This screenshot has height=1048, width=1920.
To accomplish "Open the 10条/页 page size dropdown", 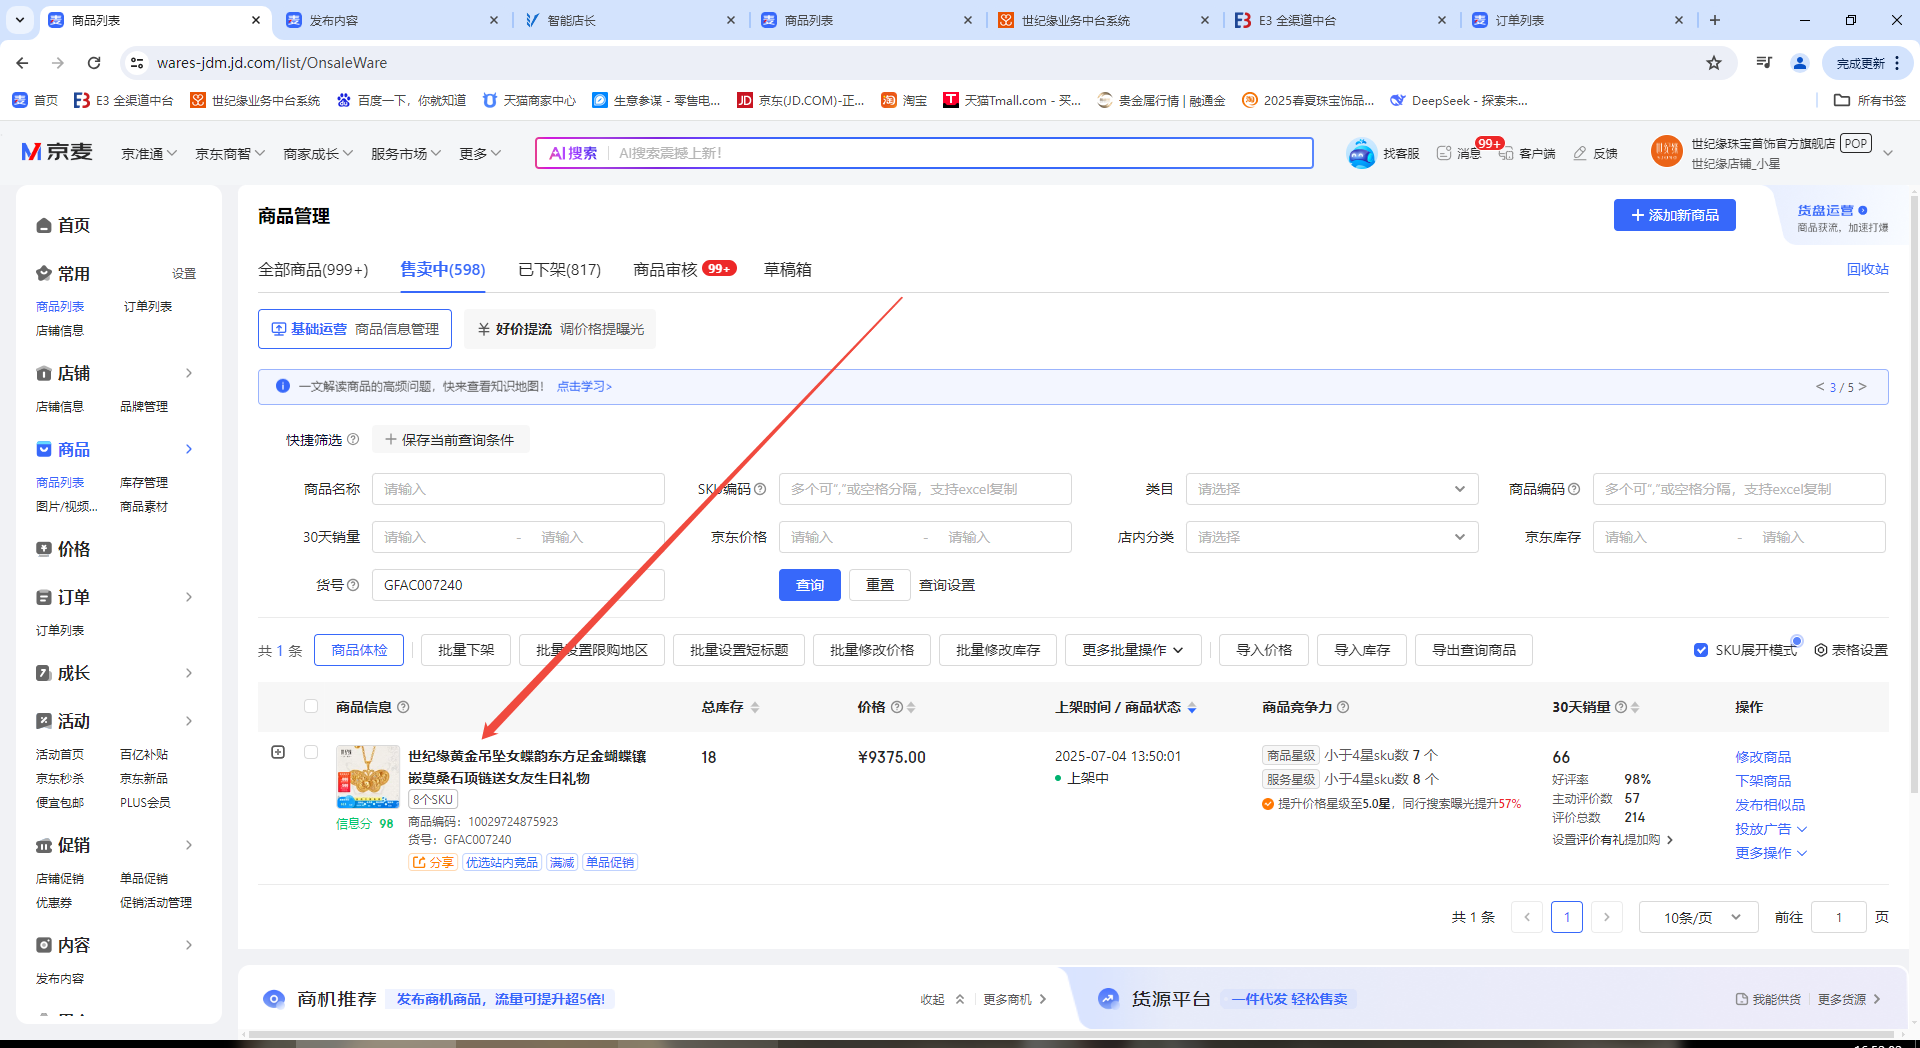I will coord(1698,917).
